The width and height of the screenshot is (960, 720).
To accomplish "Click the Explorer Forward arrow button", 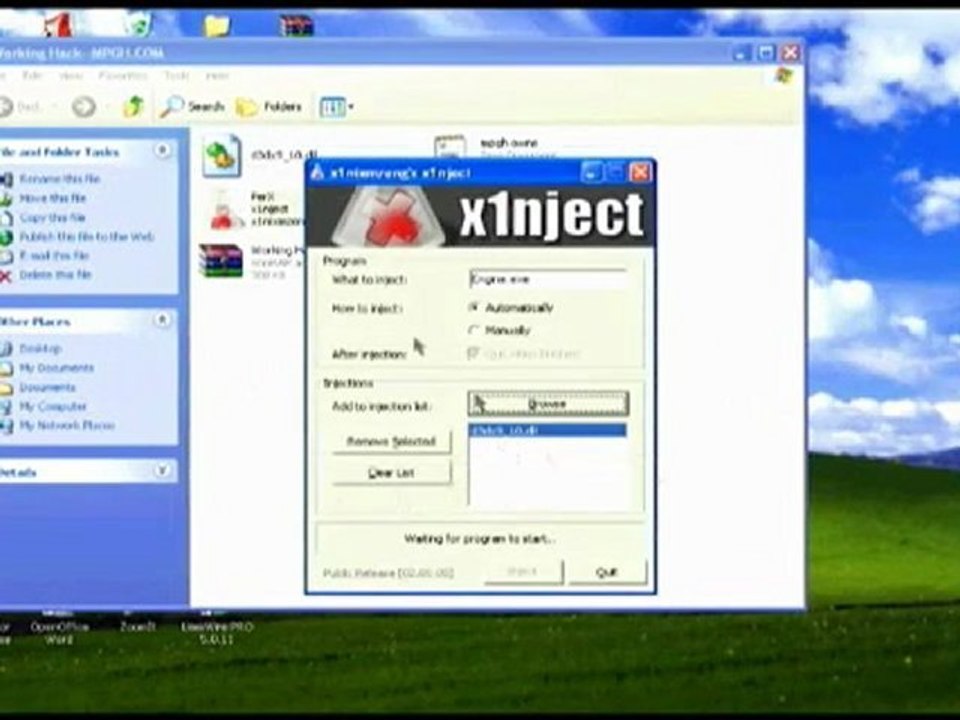I will 84,107.
